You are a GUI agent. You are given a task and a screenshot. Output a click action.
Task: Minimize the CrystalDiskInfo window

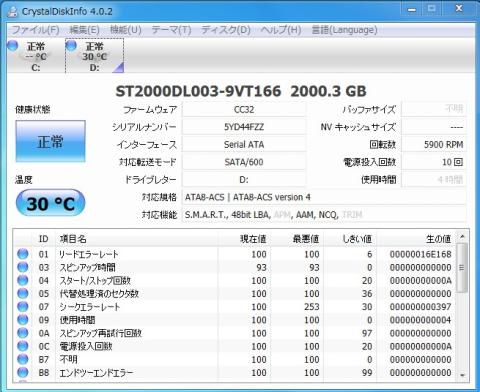[412, 10]
